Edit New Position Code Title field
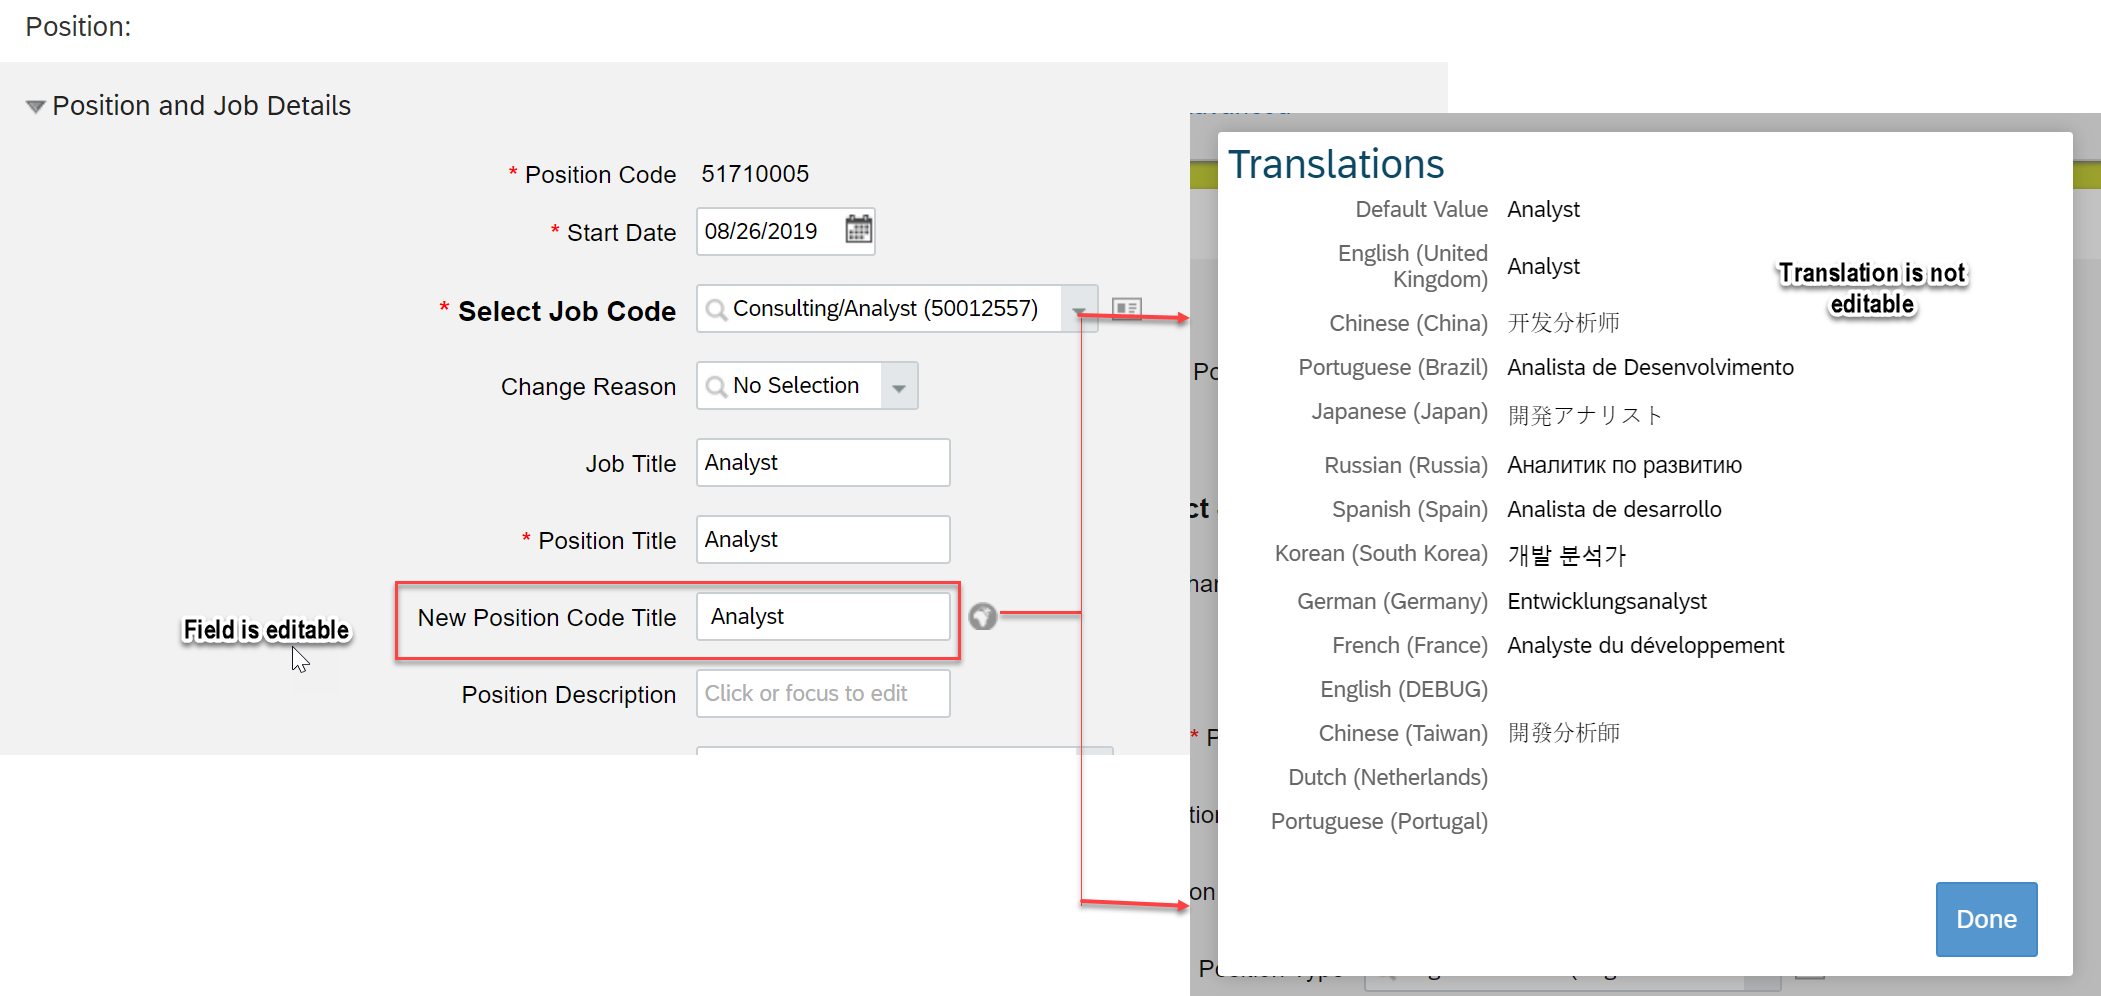 823,616
